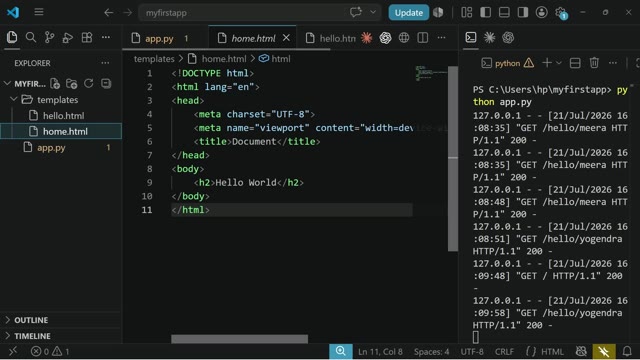Change file encoding UTF-8
The image size is (640, 360).
point(472,351)
